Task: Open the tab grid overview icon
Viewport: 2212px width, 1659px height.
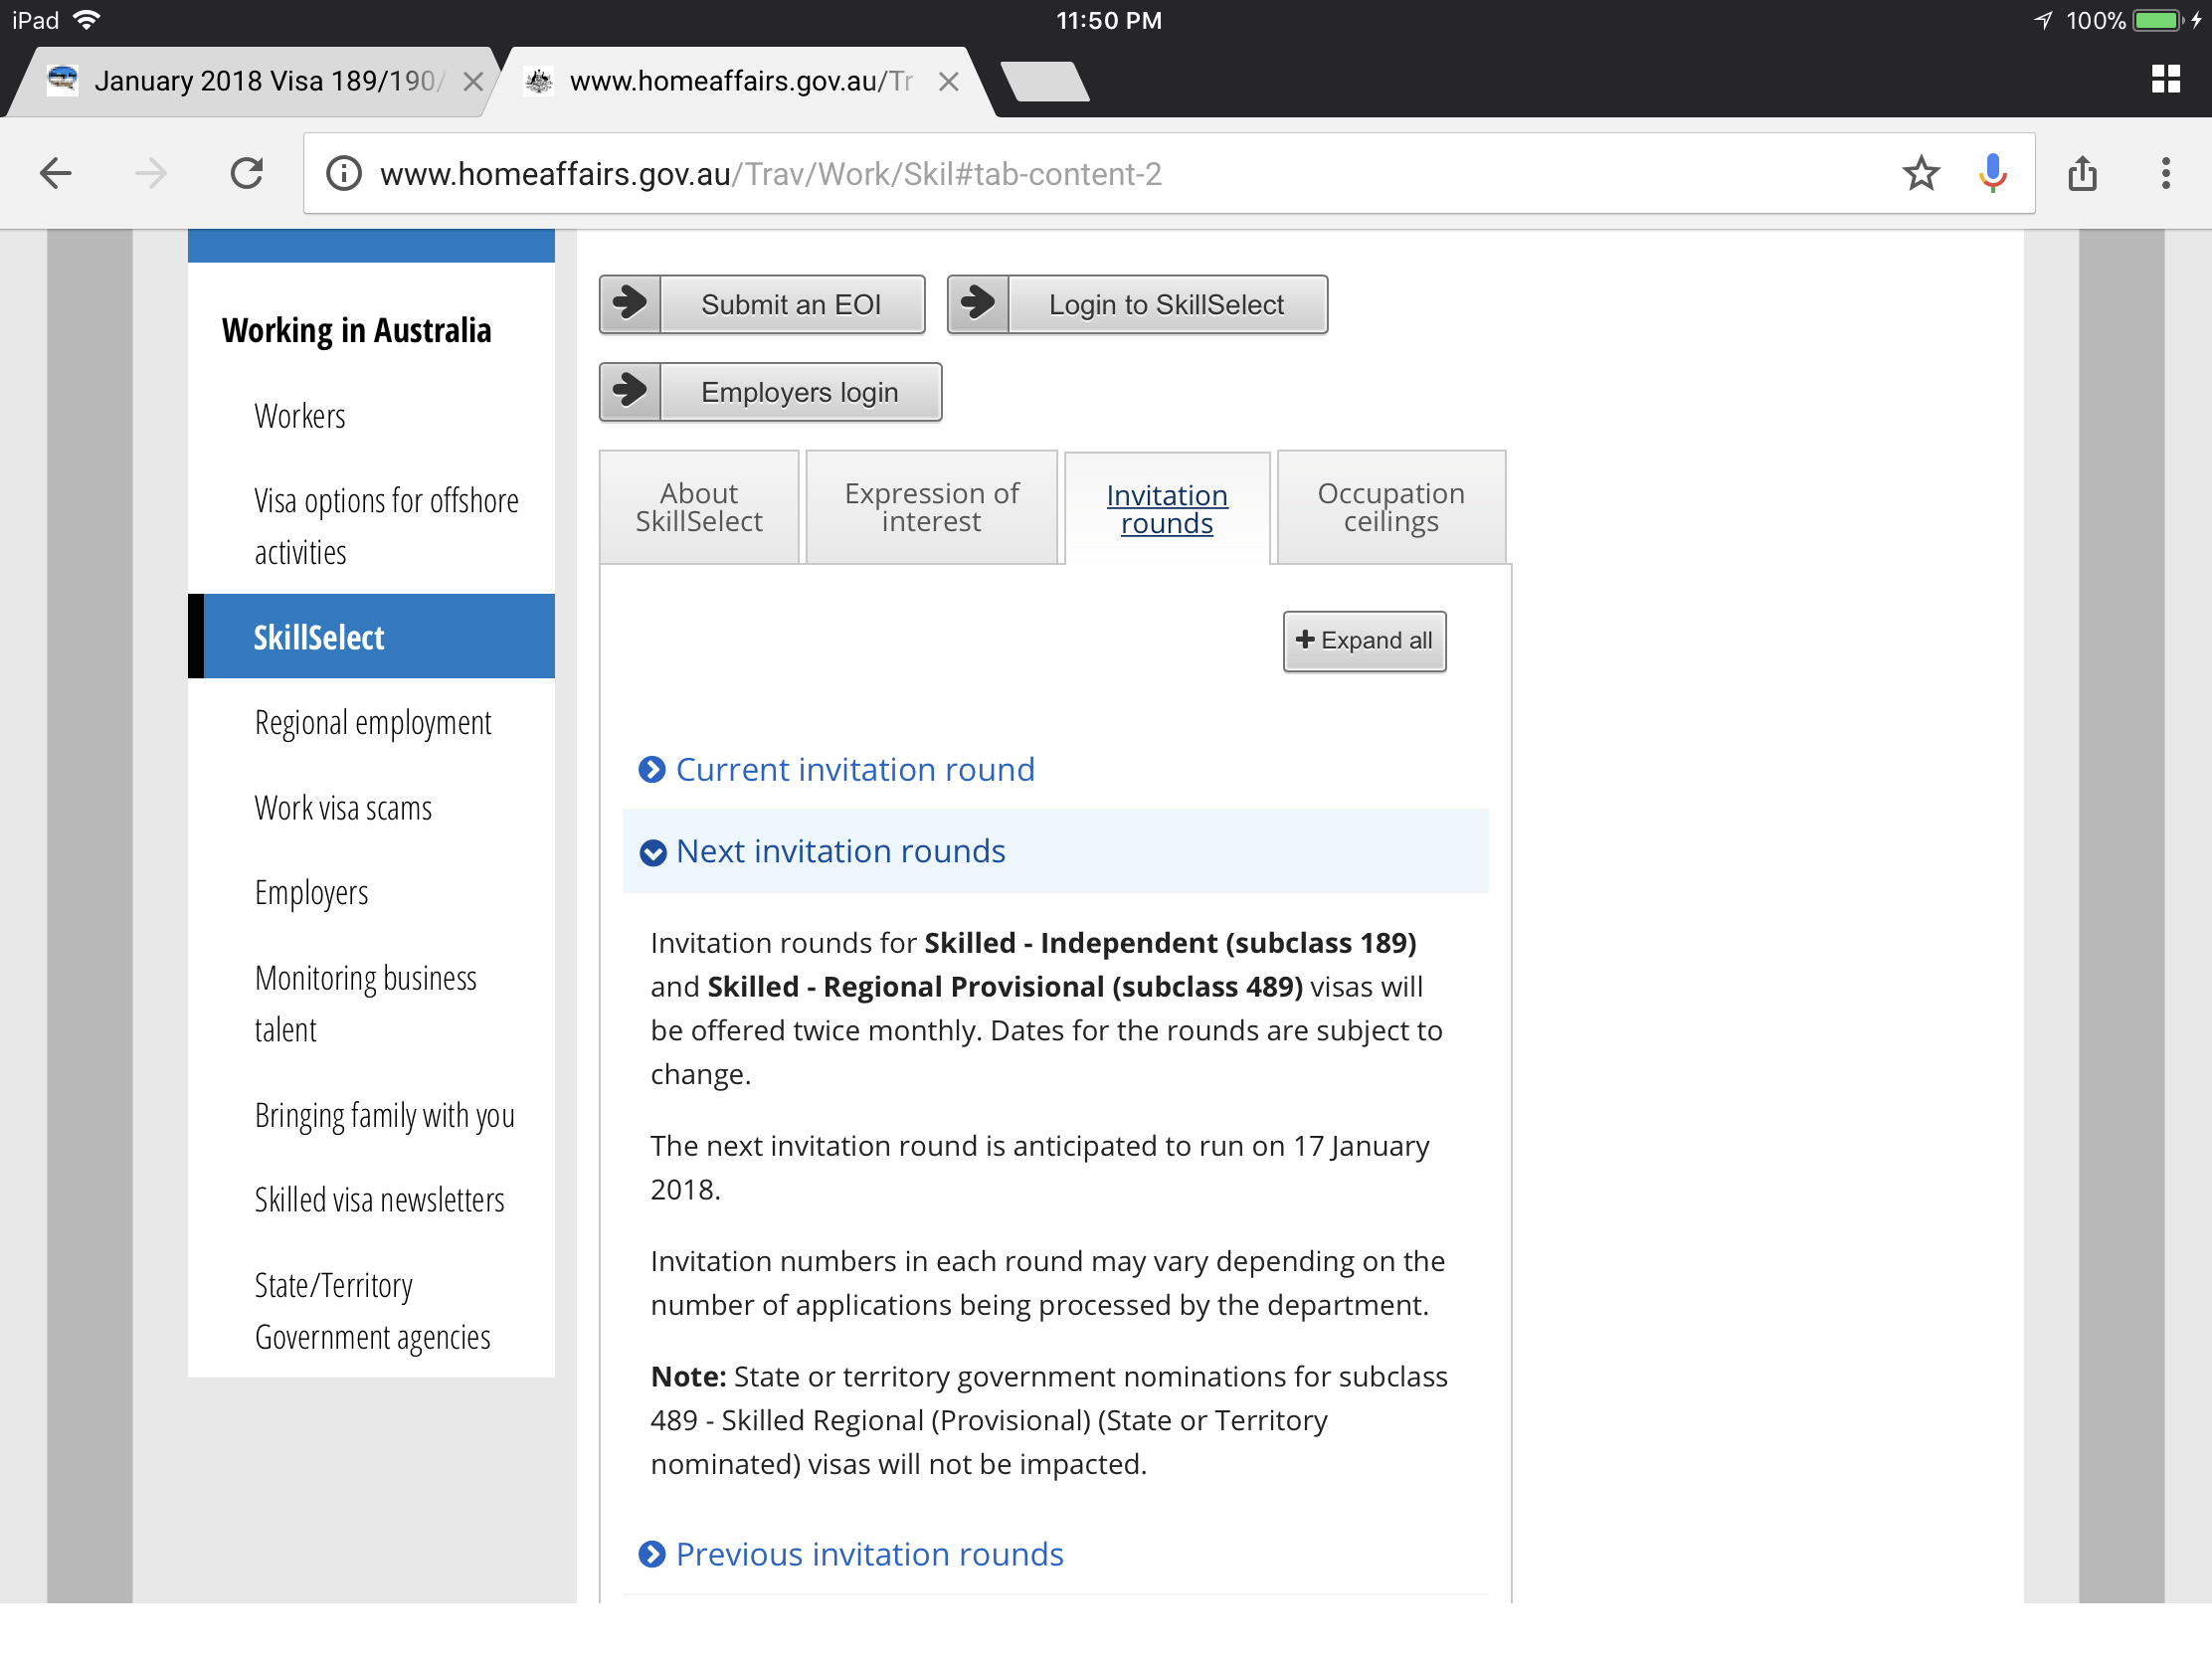Action: pyautogui.click(x=2165, y=80)
